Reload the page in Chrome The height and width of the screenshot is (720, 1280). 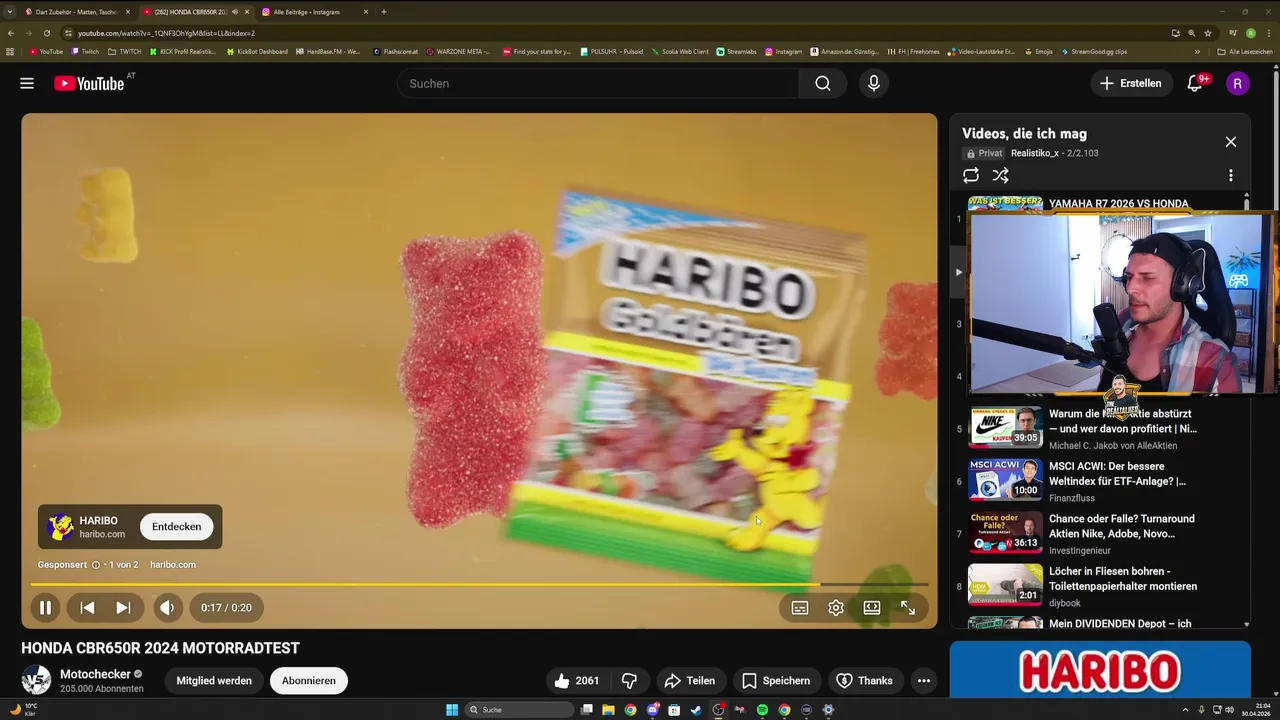pos(46,33)
